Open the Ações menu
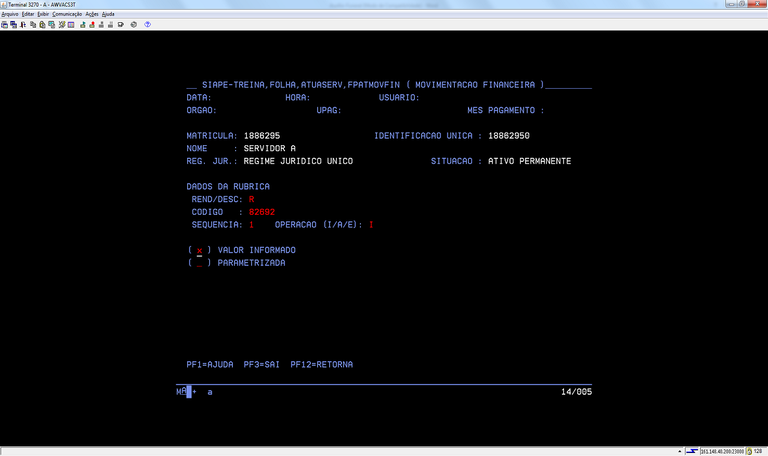 [92, 14]
